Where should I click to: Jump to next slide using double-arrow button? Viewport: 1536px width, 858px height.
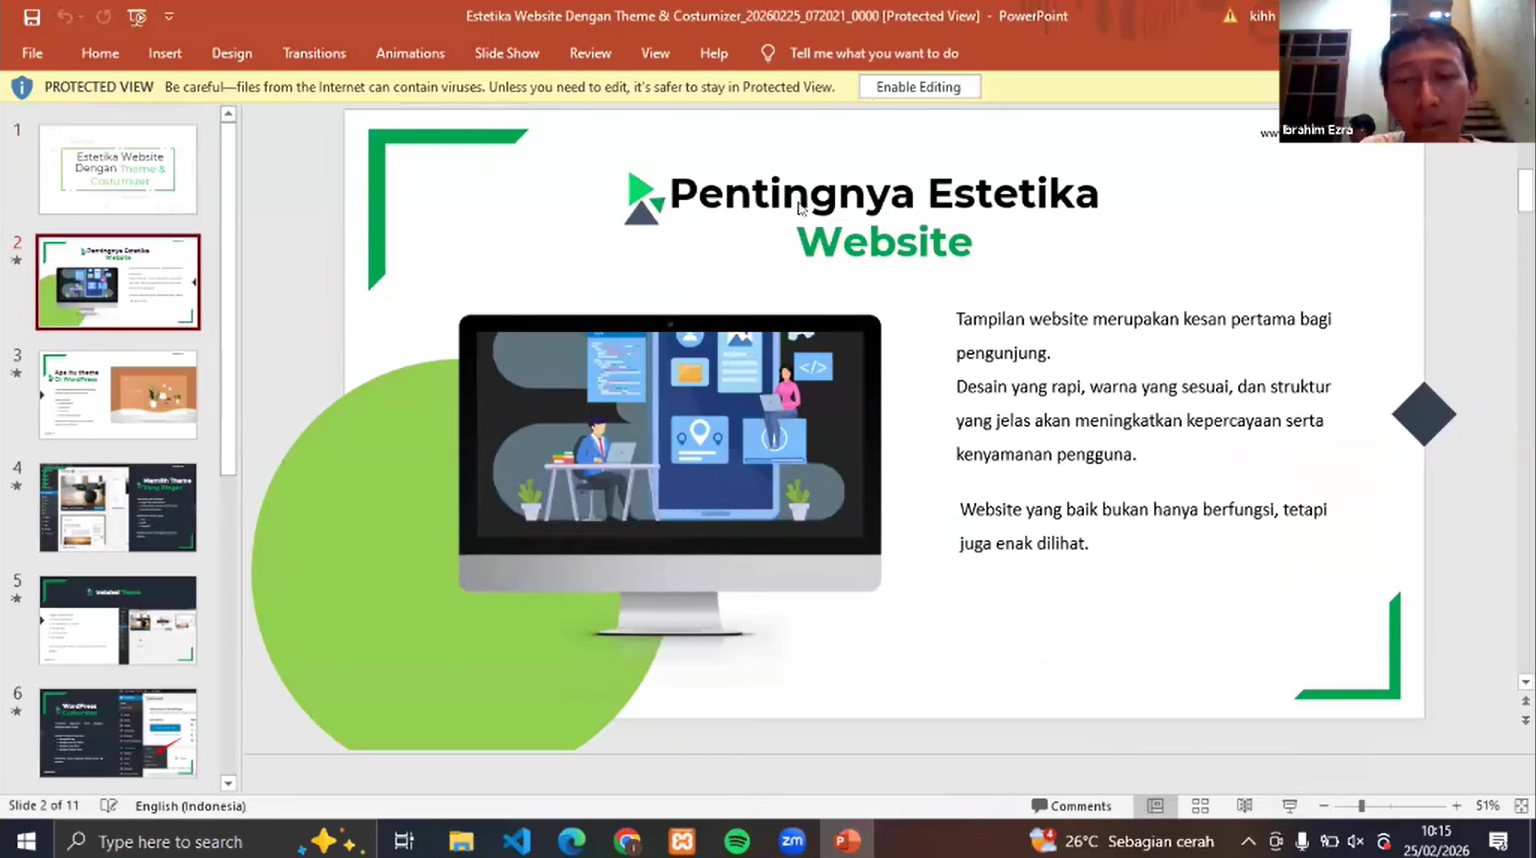[x=1525, y=720]
